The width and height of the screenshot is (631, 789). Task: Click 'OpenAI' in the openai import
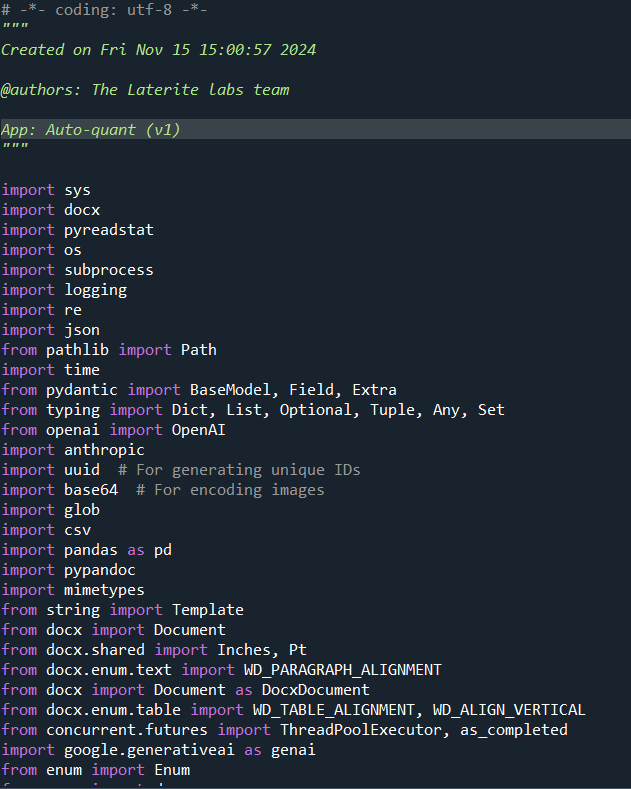199,430
